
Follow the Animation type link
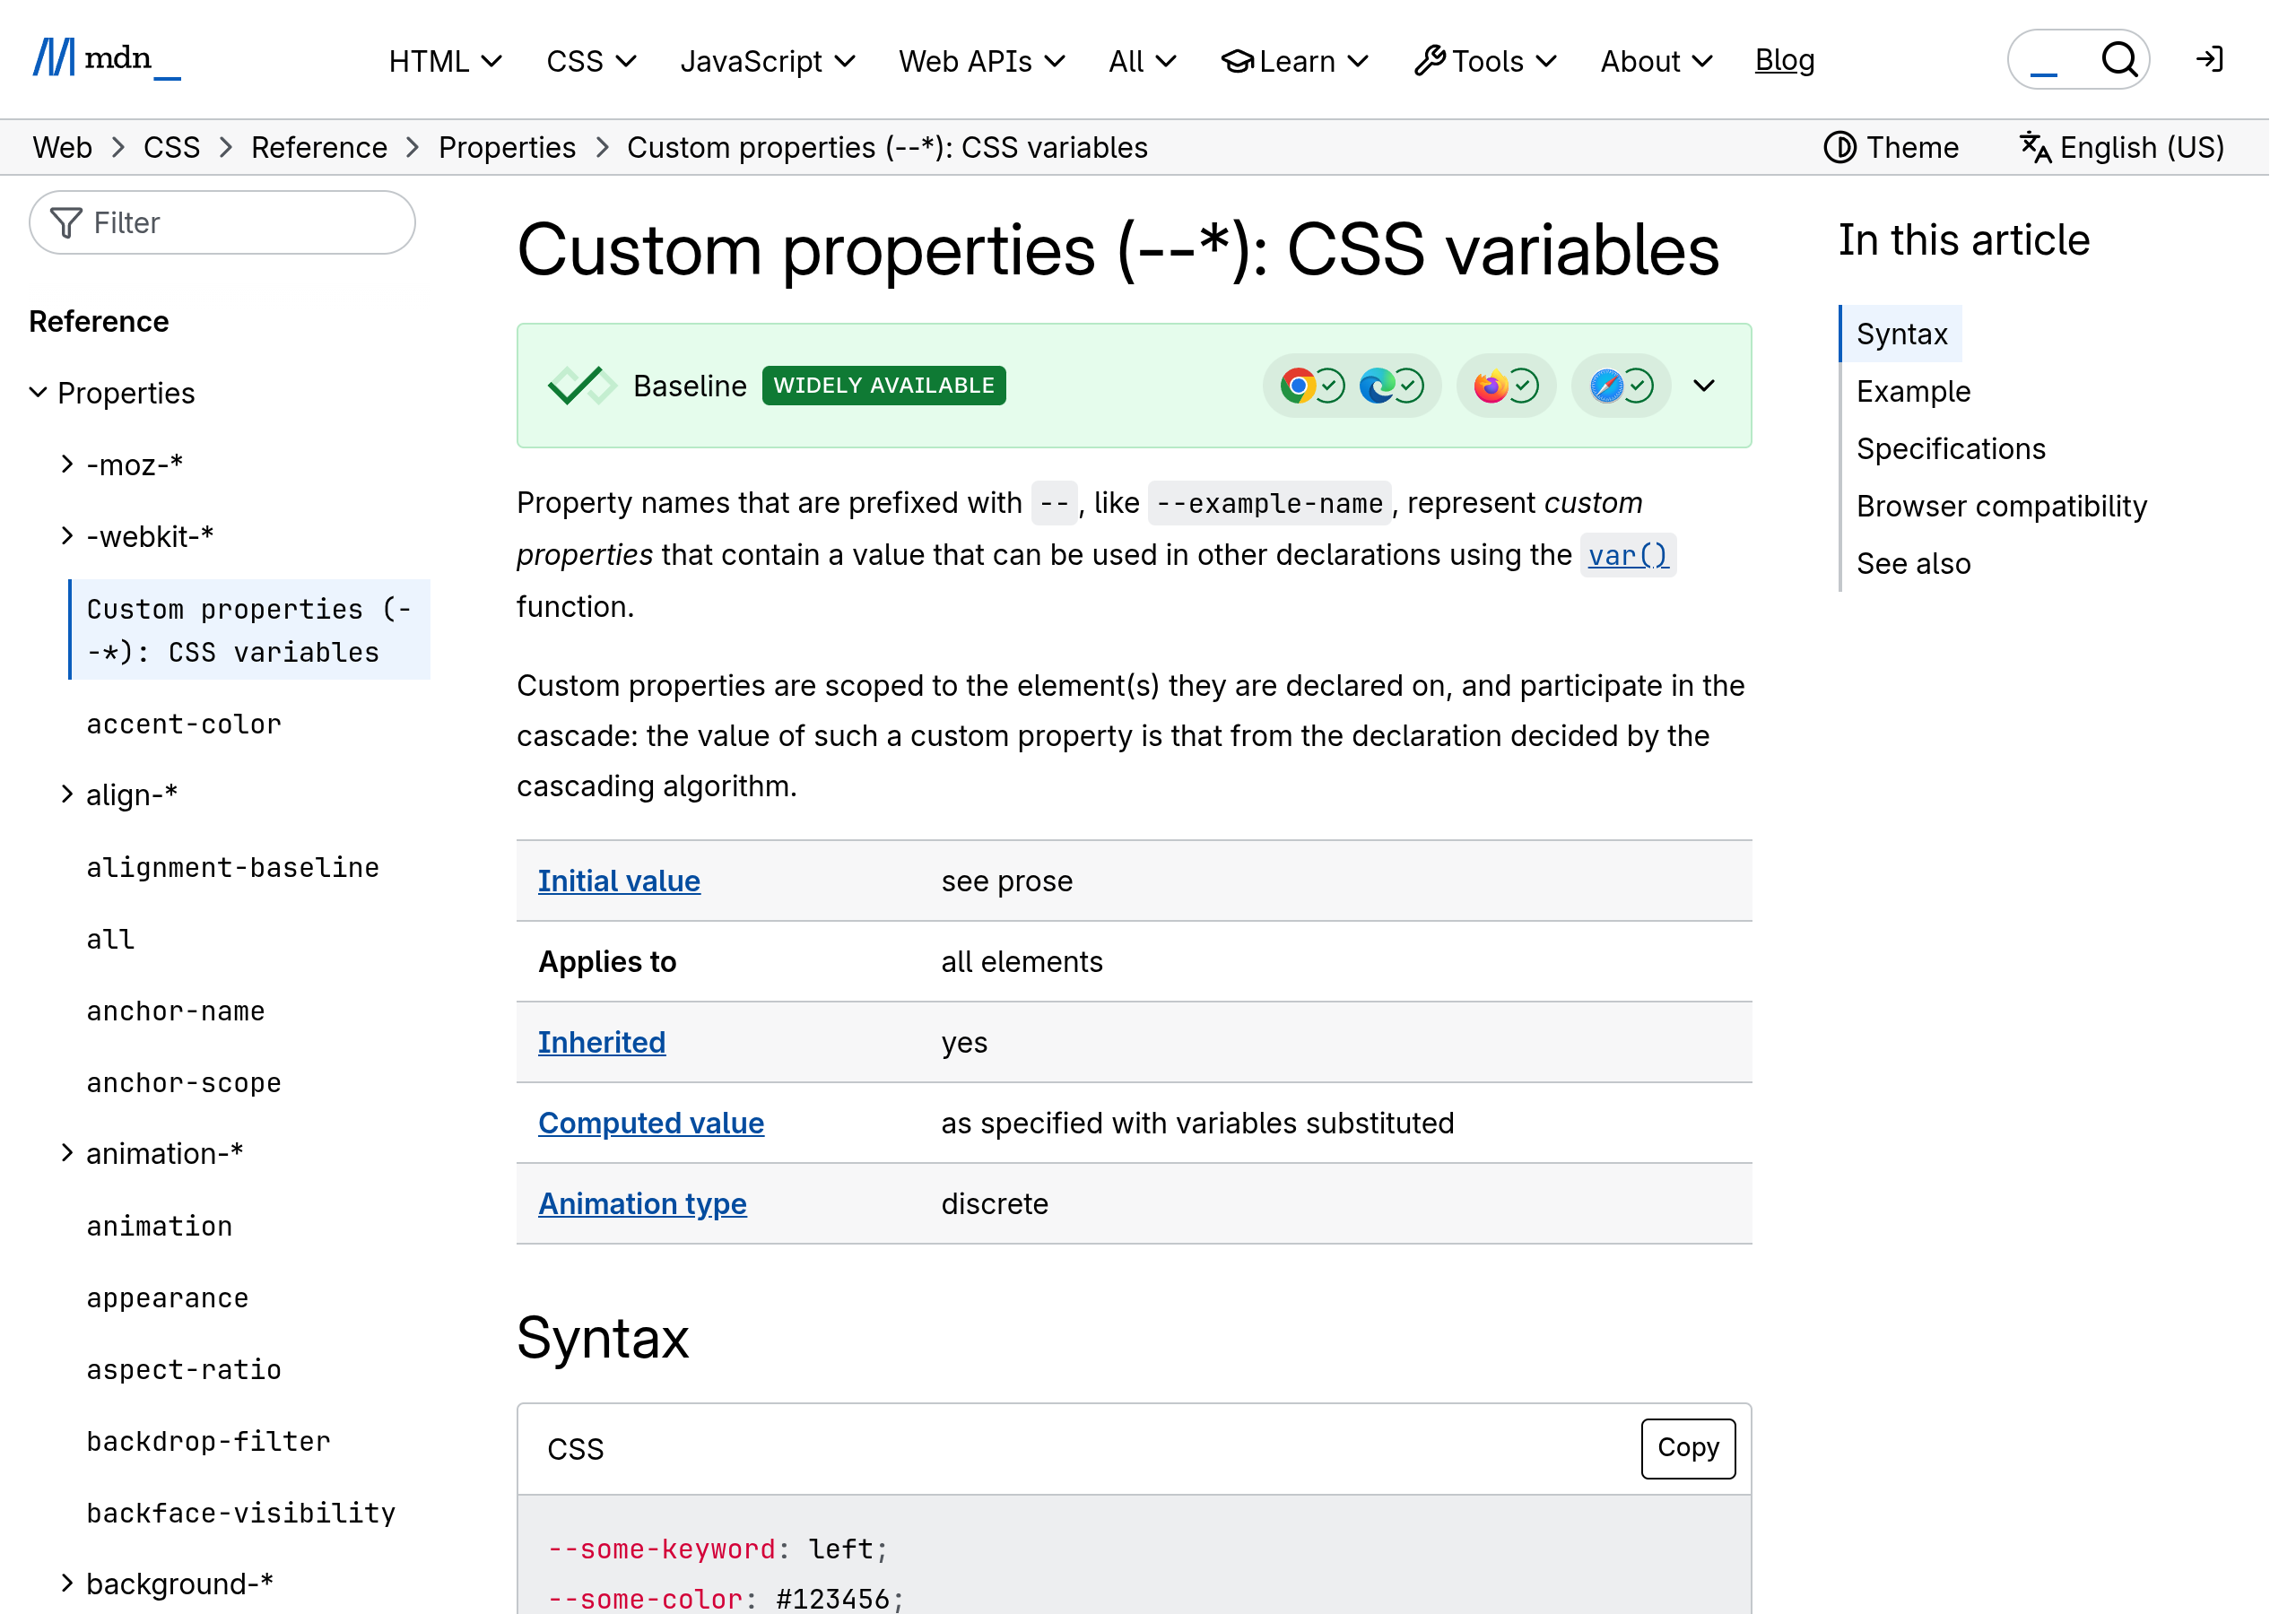[642, 1204]
